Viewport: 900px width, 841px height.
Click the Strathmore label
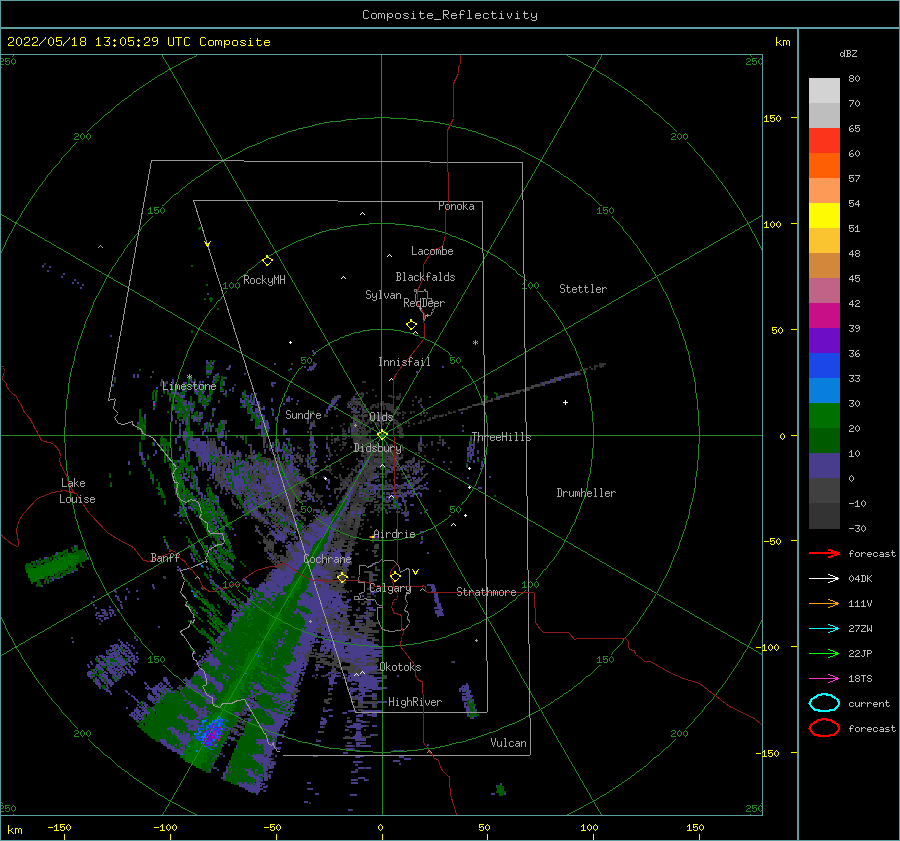point(486,592)
